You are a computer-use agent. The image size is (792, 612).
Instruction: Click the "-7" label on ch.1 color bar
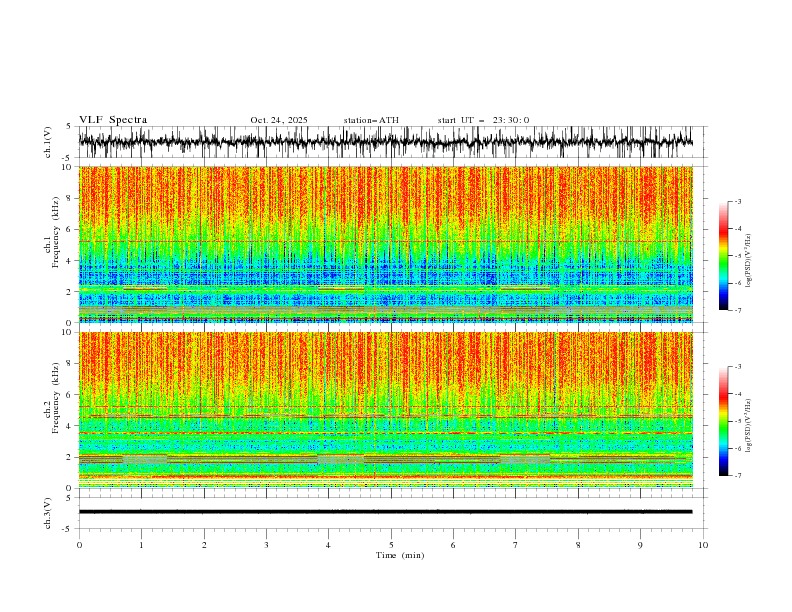click(x=738, y=311)
